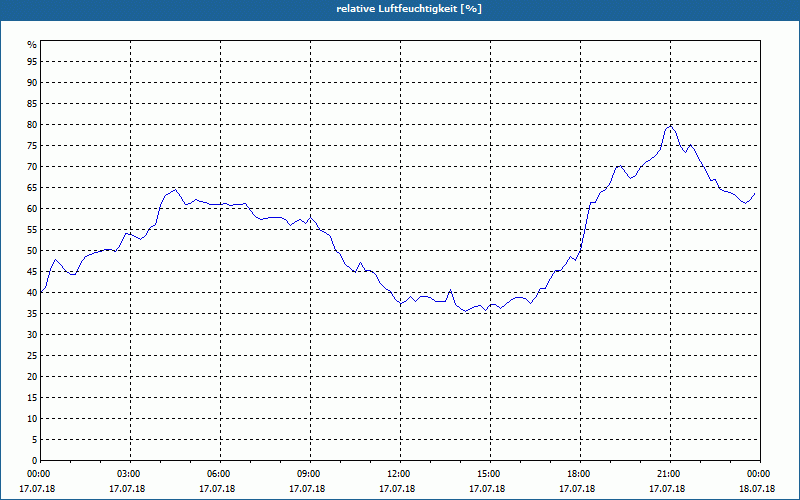Select the '21:00' time axis label
Screen dimensions: 800x500
[x=668, y=474]
